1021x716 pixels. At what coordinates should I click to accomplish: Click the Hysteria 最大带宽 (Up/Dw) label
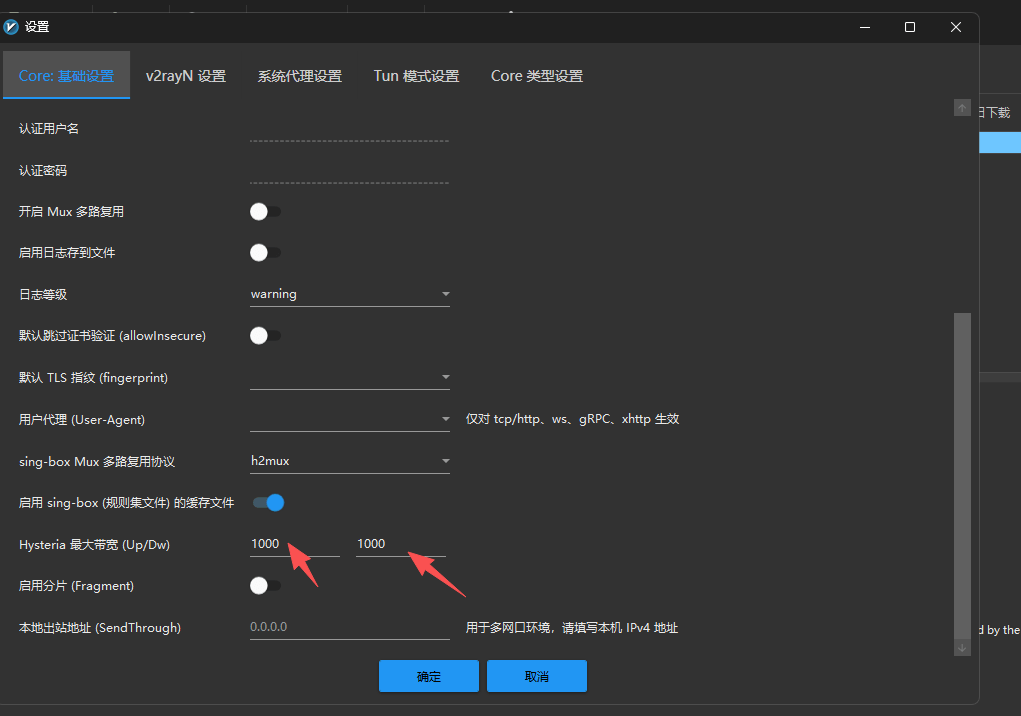(x=94, y=545)
